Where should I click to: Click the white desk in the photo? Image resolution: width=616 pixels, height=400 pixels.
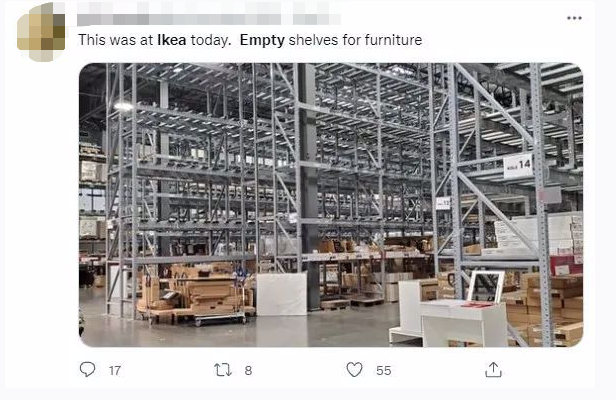point(464,322)
